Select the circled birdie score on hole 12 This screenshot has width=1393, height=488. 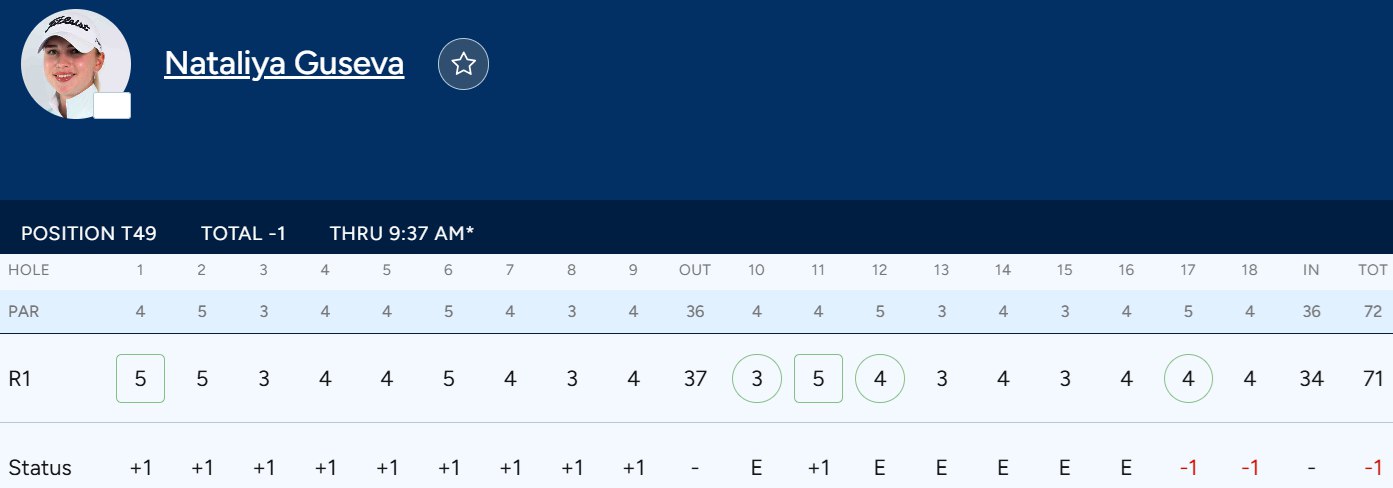880,379
